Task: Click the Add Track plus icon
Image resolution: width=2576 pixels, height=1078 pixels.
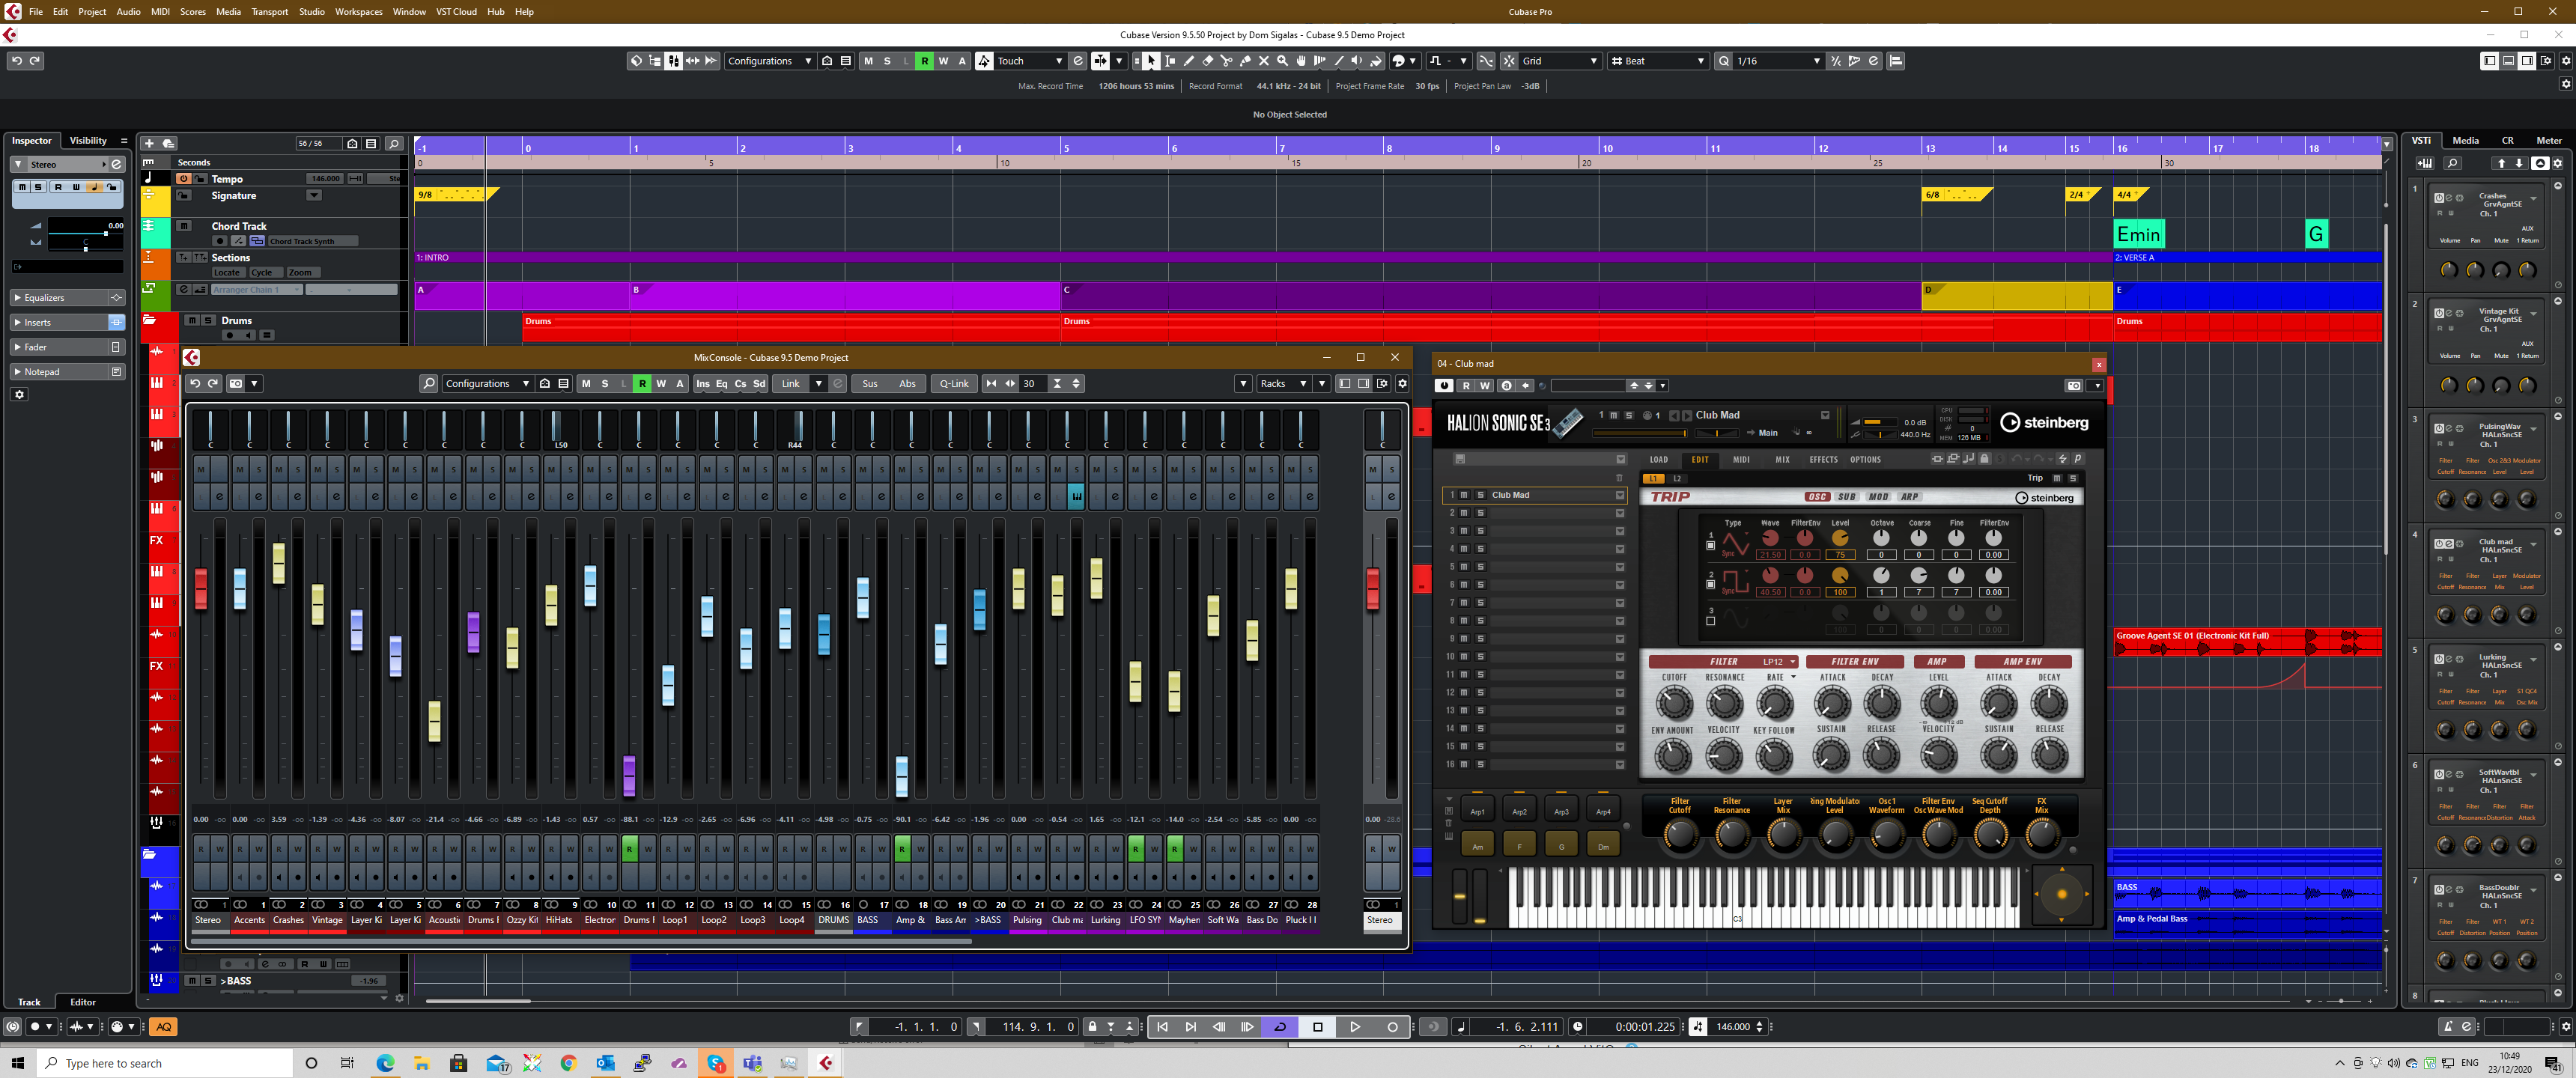Action: (x=149, y=144)
